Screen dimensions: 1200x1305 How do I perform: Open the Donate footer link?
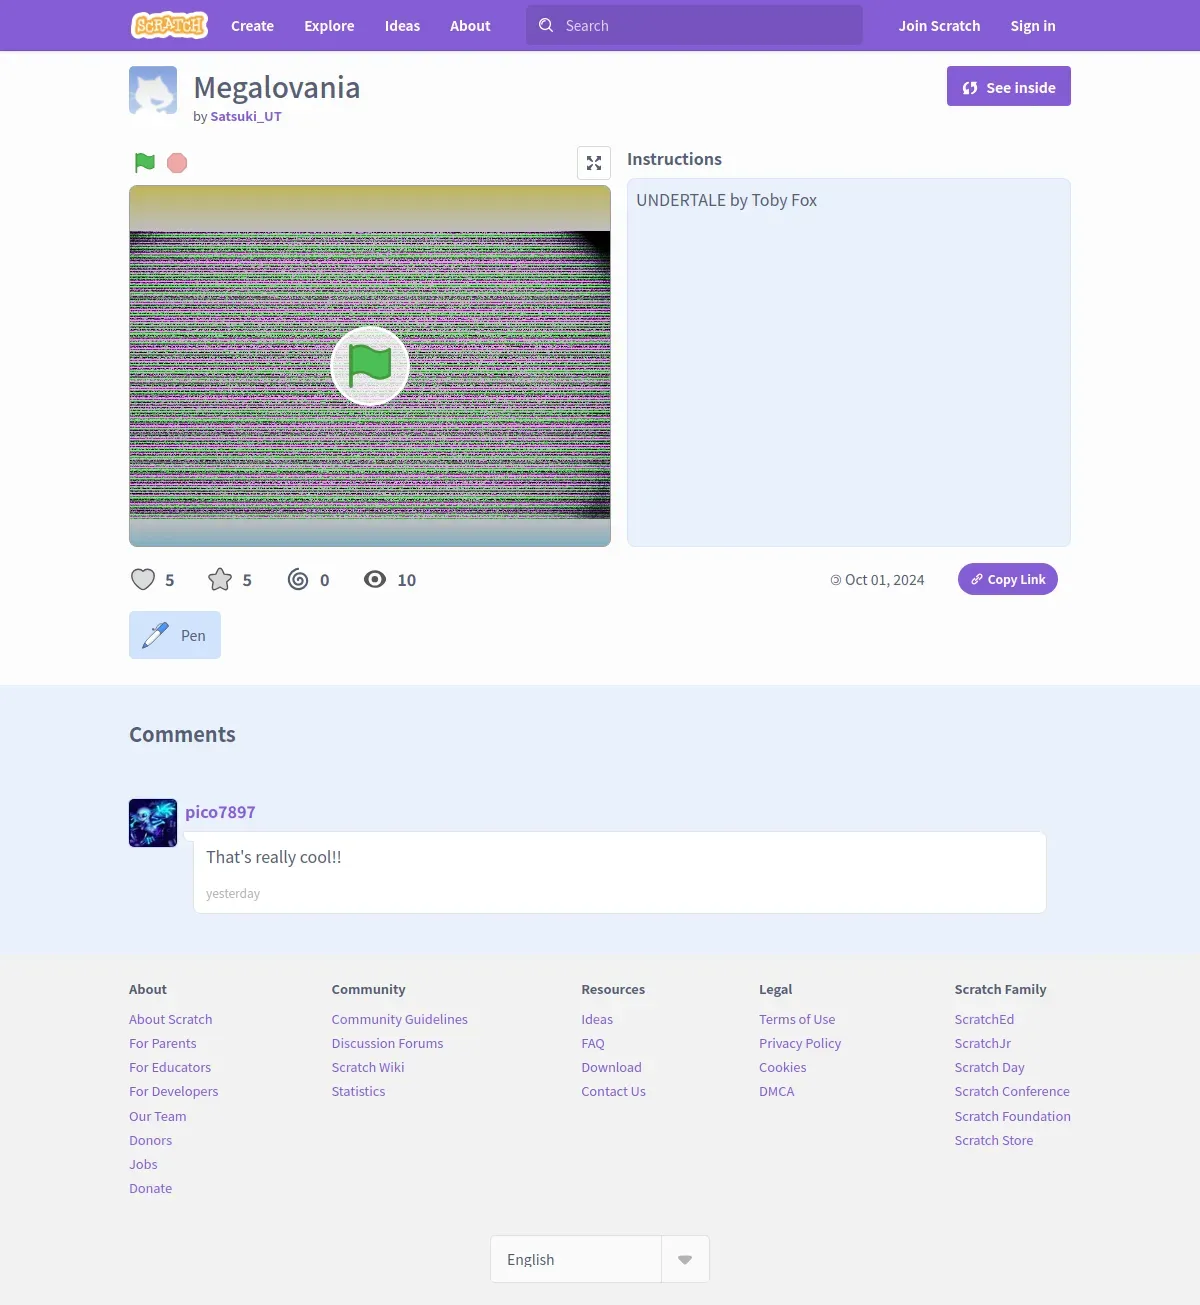coord(151,1188)
